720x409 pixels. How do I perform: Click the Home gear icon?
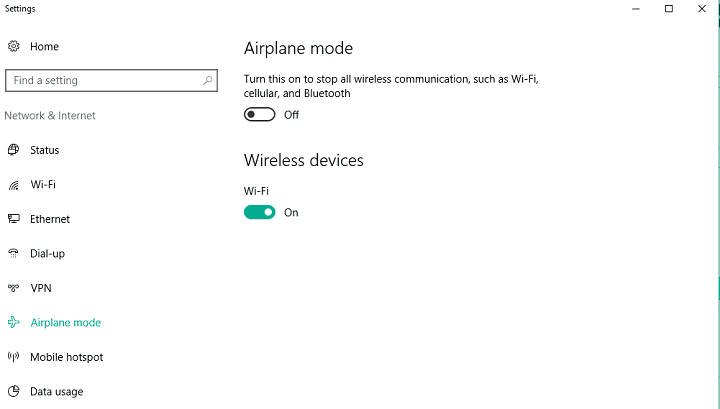pyautogui.click(x=14, y=46)
